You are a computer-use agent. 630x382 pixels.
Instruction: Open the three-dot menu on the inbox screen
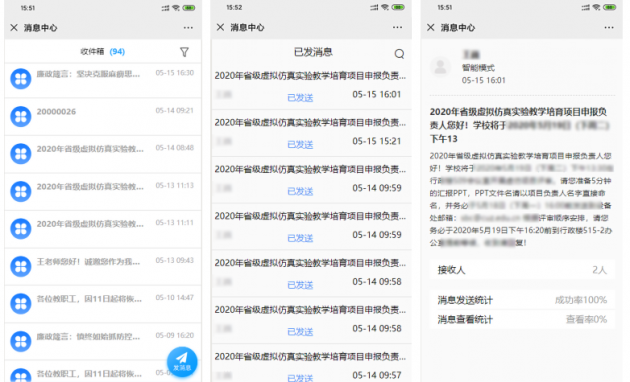(188, 27)
